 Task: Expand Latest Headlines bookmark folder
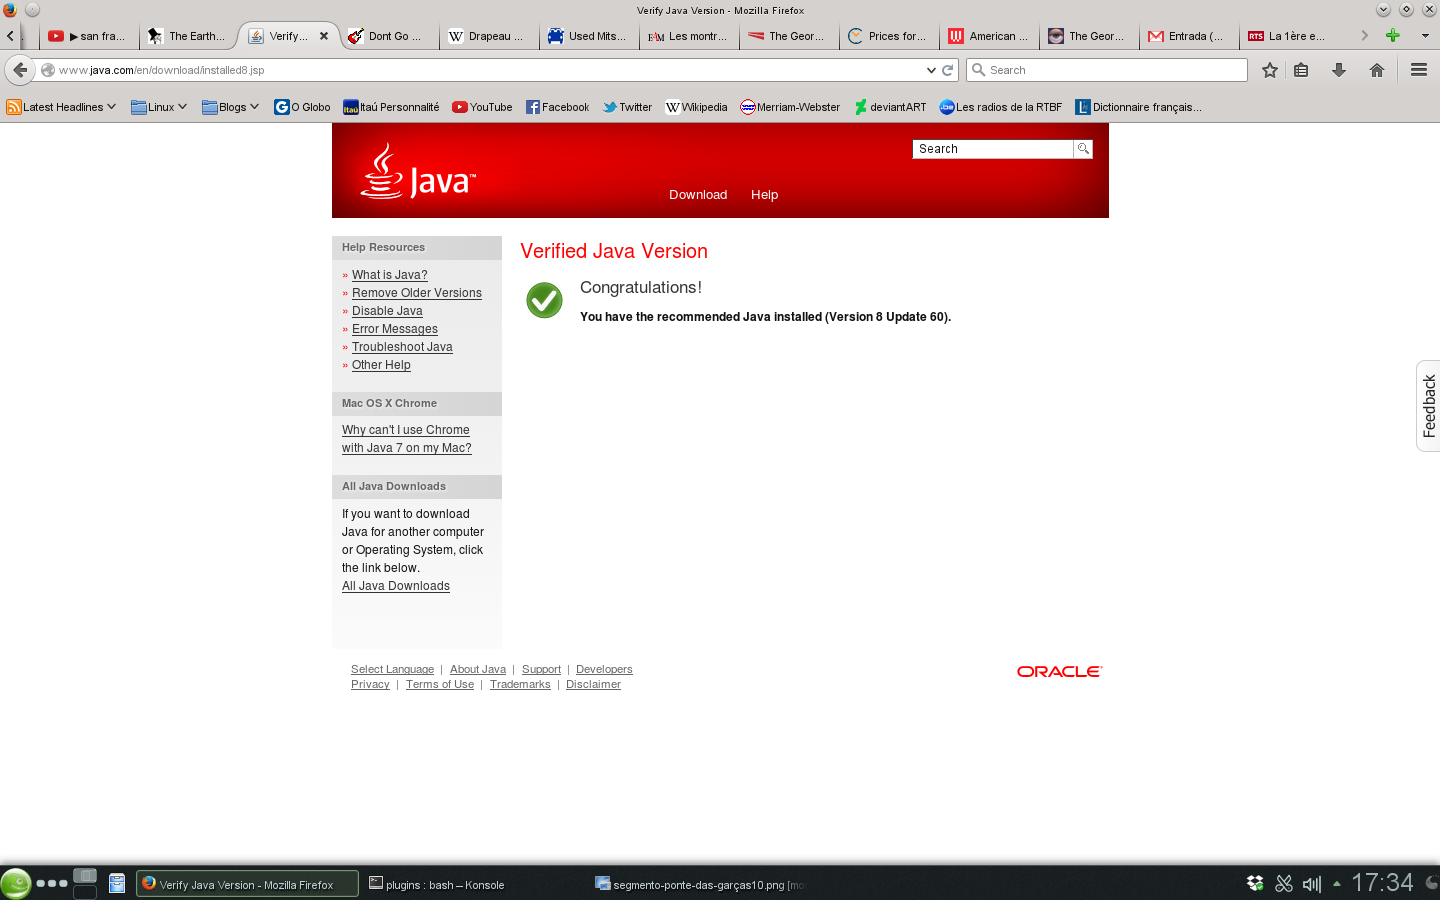pos(61,107)
